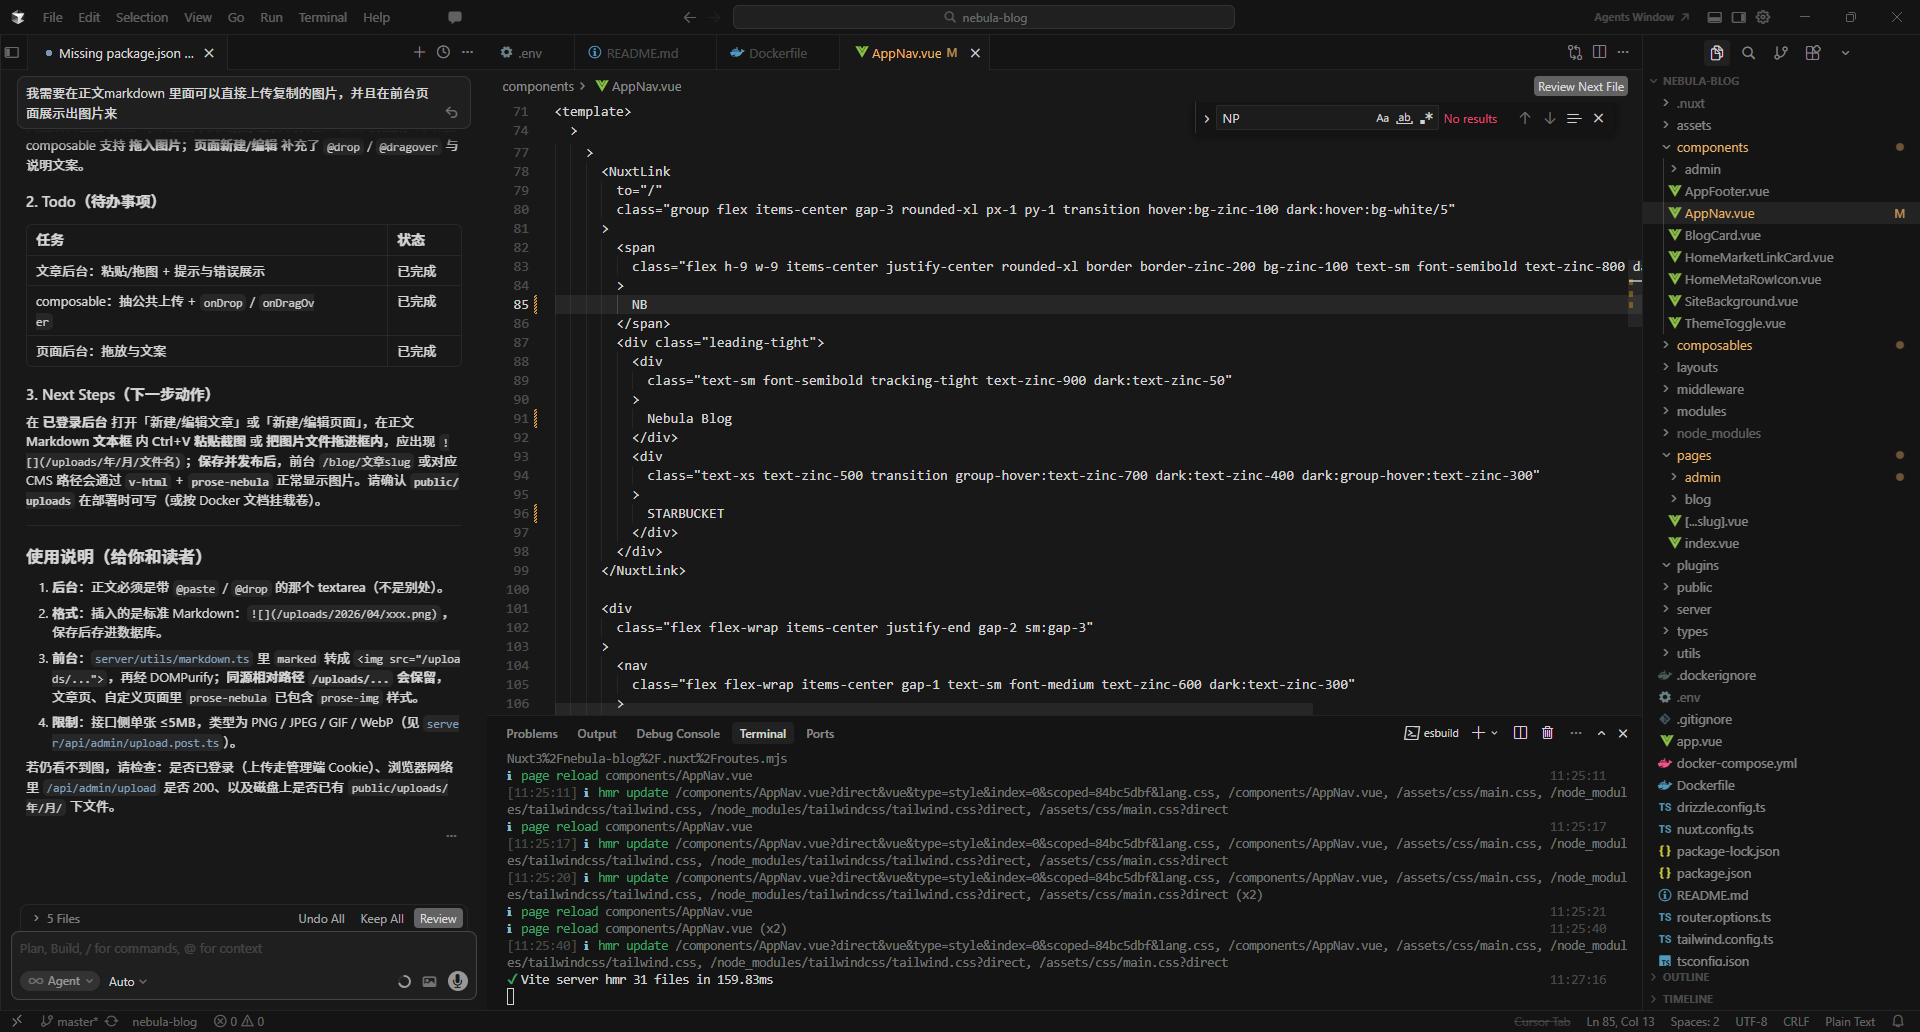Open the Agent mode dropdown
This screenshot has width=1920, height=1032.
pyautogui.click(x=61, y=981)
